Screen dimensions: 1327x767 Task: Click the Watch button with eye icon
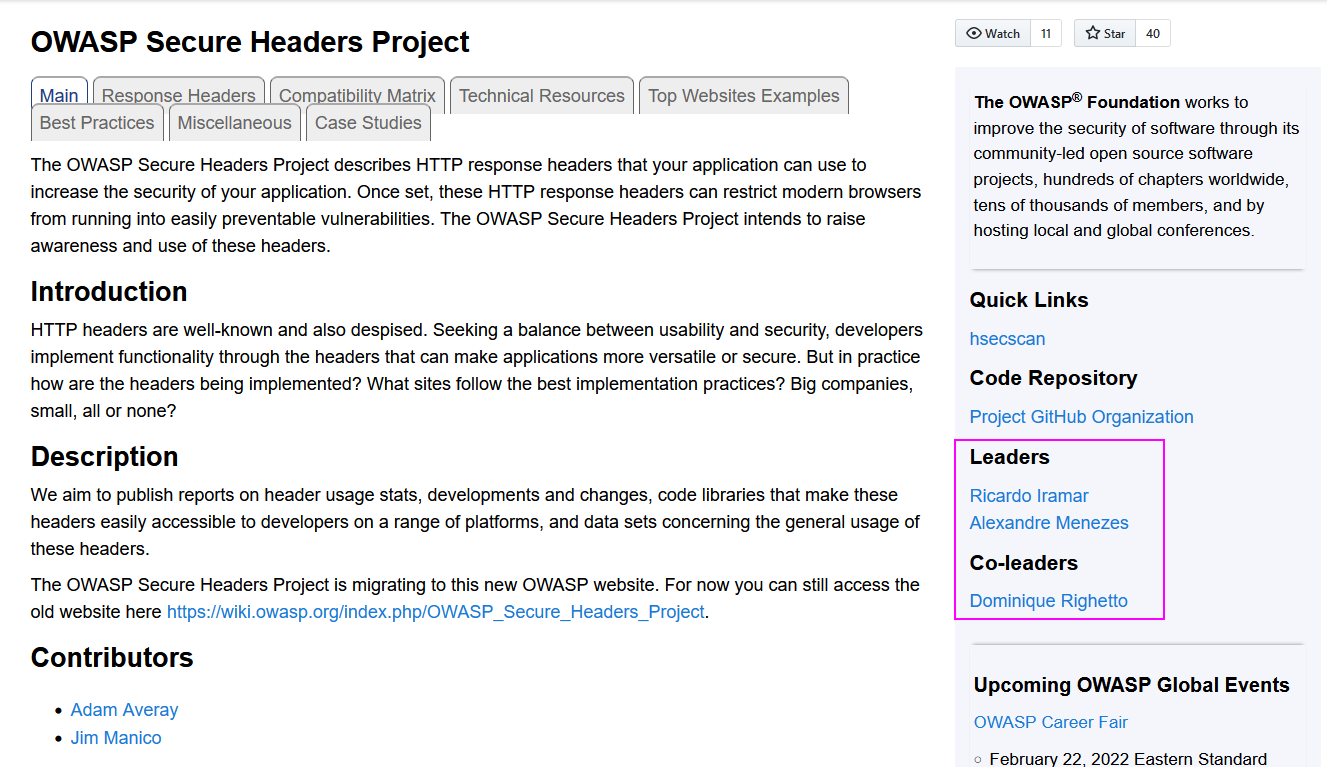tap(993, 33)
